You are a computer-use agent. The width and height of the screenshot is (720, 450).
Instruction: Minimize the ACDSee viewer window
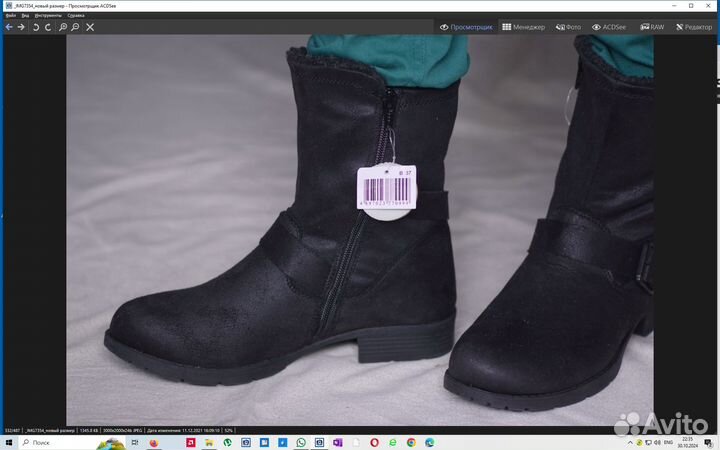click(x=674, y=6)
